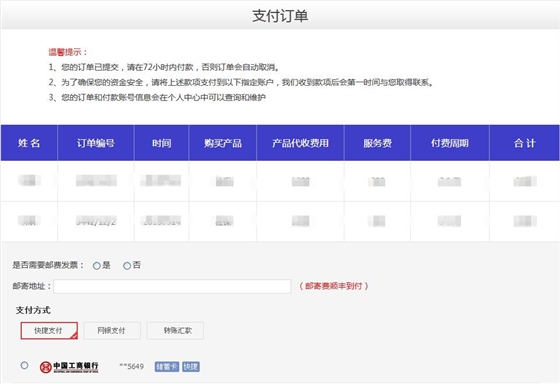
Task: Click the card number **5649
Action: tap(131, 366)
